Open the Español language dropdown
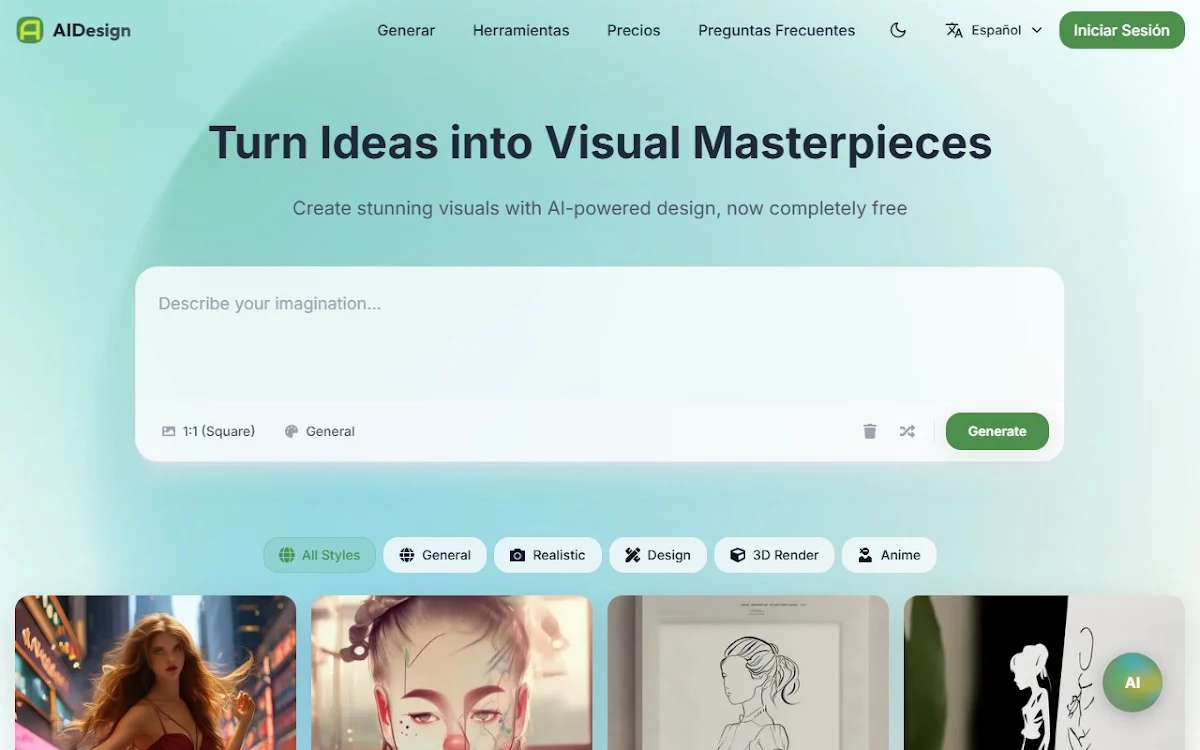The height and width of the screenshot is (750, 1200). click(x=994, y=30)
